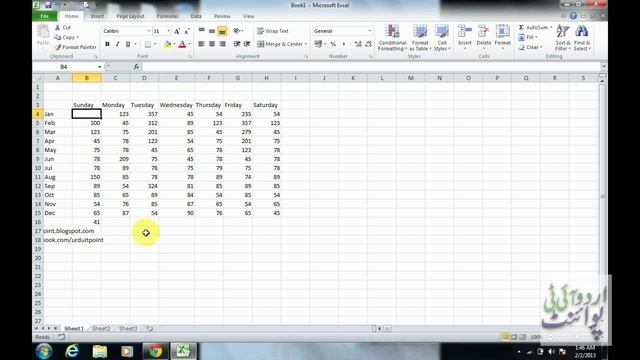Open Google Chrome from the taskbar
This screenshot has width=640, height=360.
coord(155,351)
